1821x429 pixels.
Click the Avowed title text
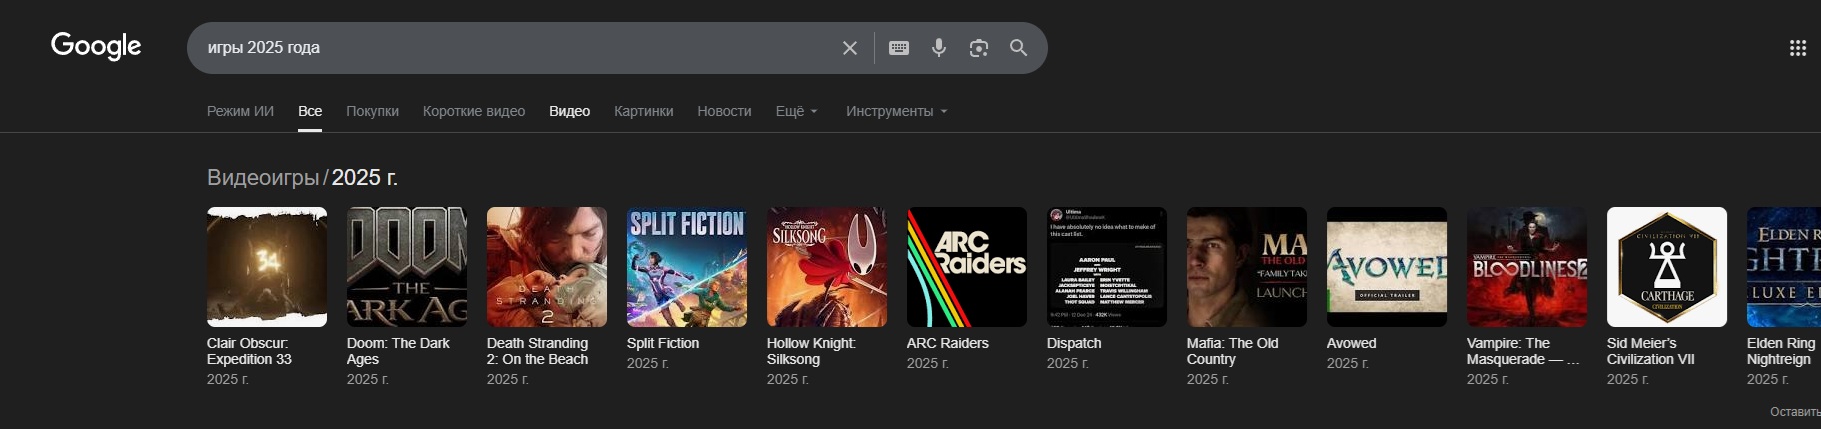click(1351, 343)
